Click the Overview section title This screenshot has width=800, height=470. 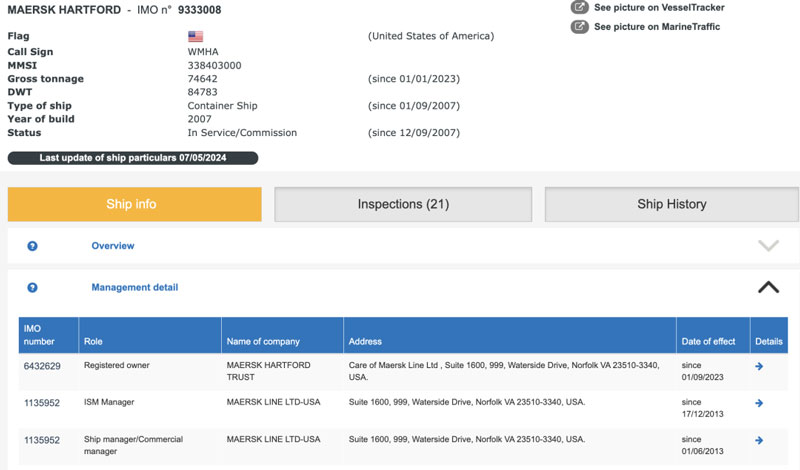[x=113, y=246]
